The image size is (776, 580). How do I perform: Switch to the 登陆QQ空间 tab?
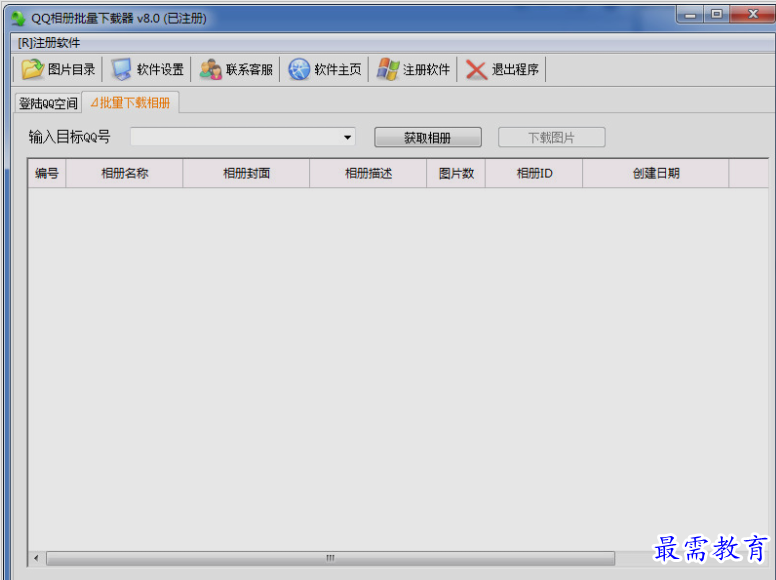pyautogui.click(x=48, y=103)
